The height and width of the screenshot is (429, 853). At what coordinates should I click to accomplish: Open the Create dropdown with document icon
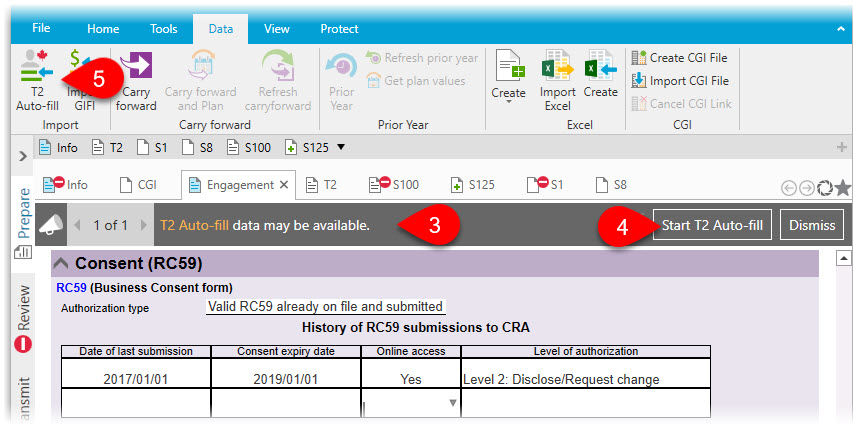click(509, 76)
